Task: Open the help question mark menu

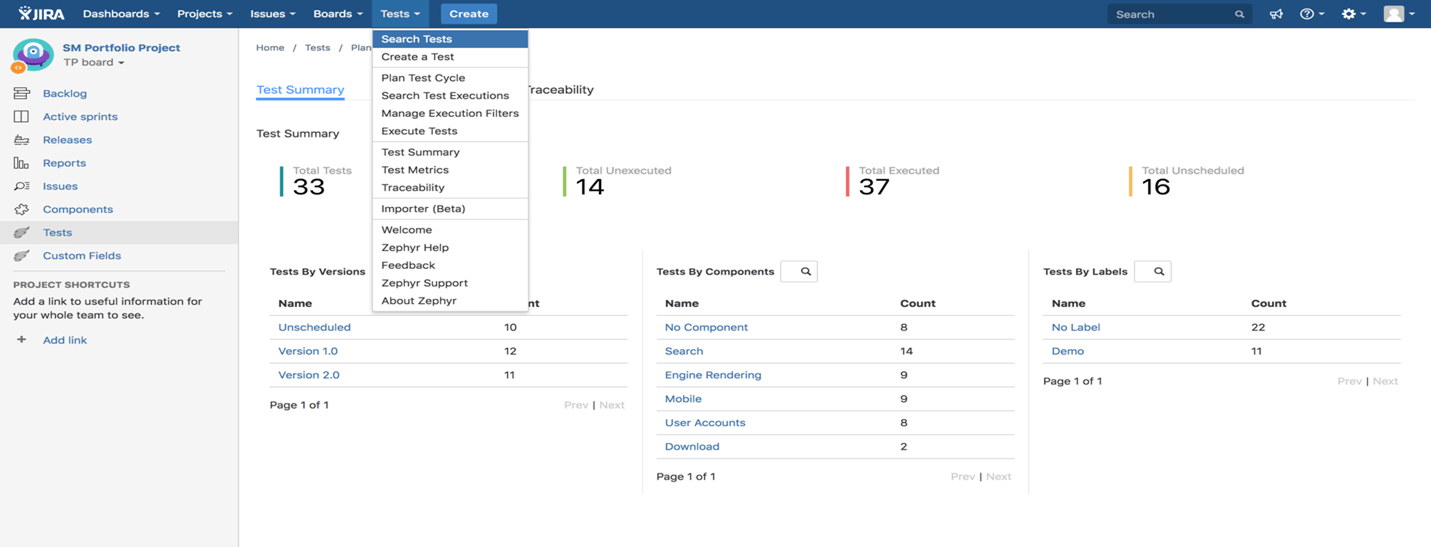Action: (x=1311, y=14)
